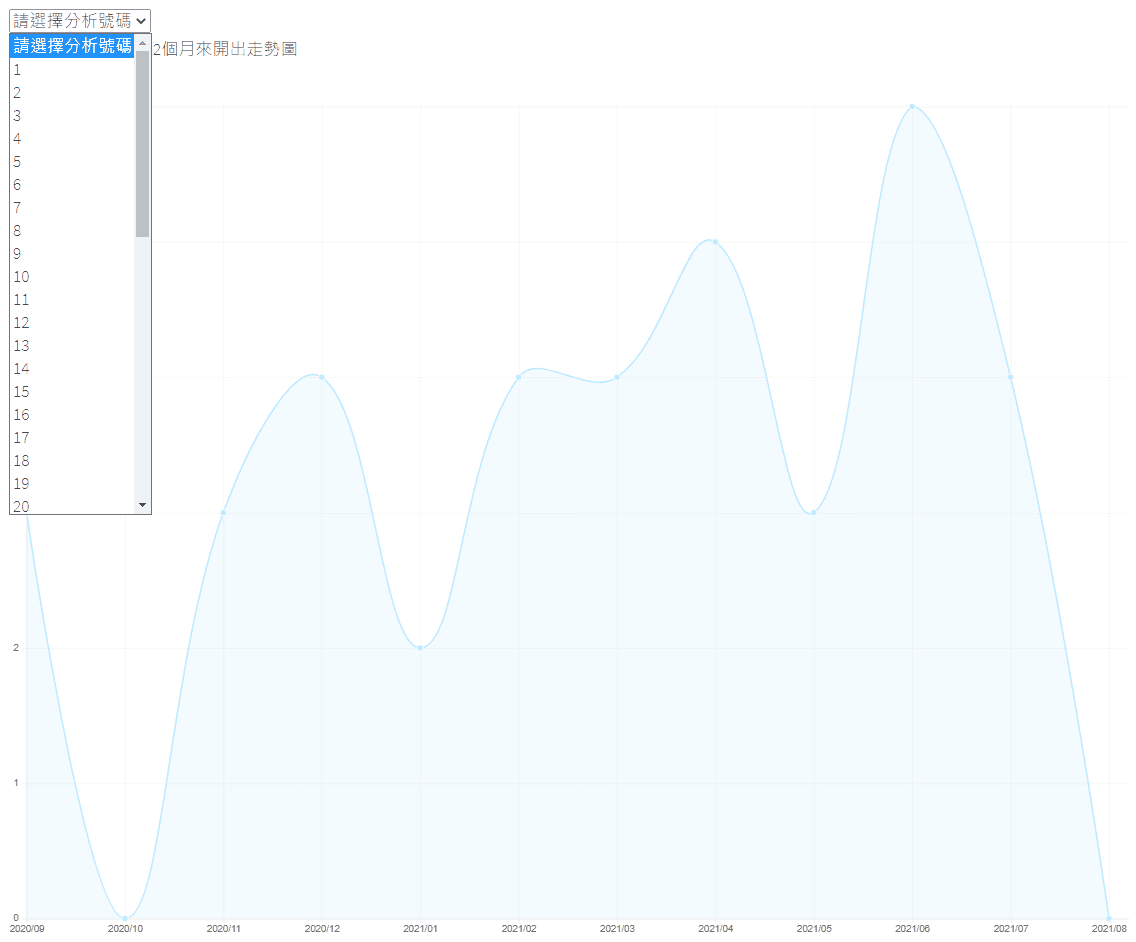Select option 13 in the dropdown

(x=72, y=346)
